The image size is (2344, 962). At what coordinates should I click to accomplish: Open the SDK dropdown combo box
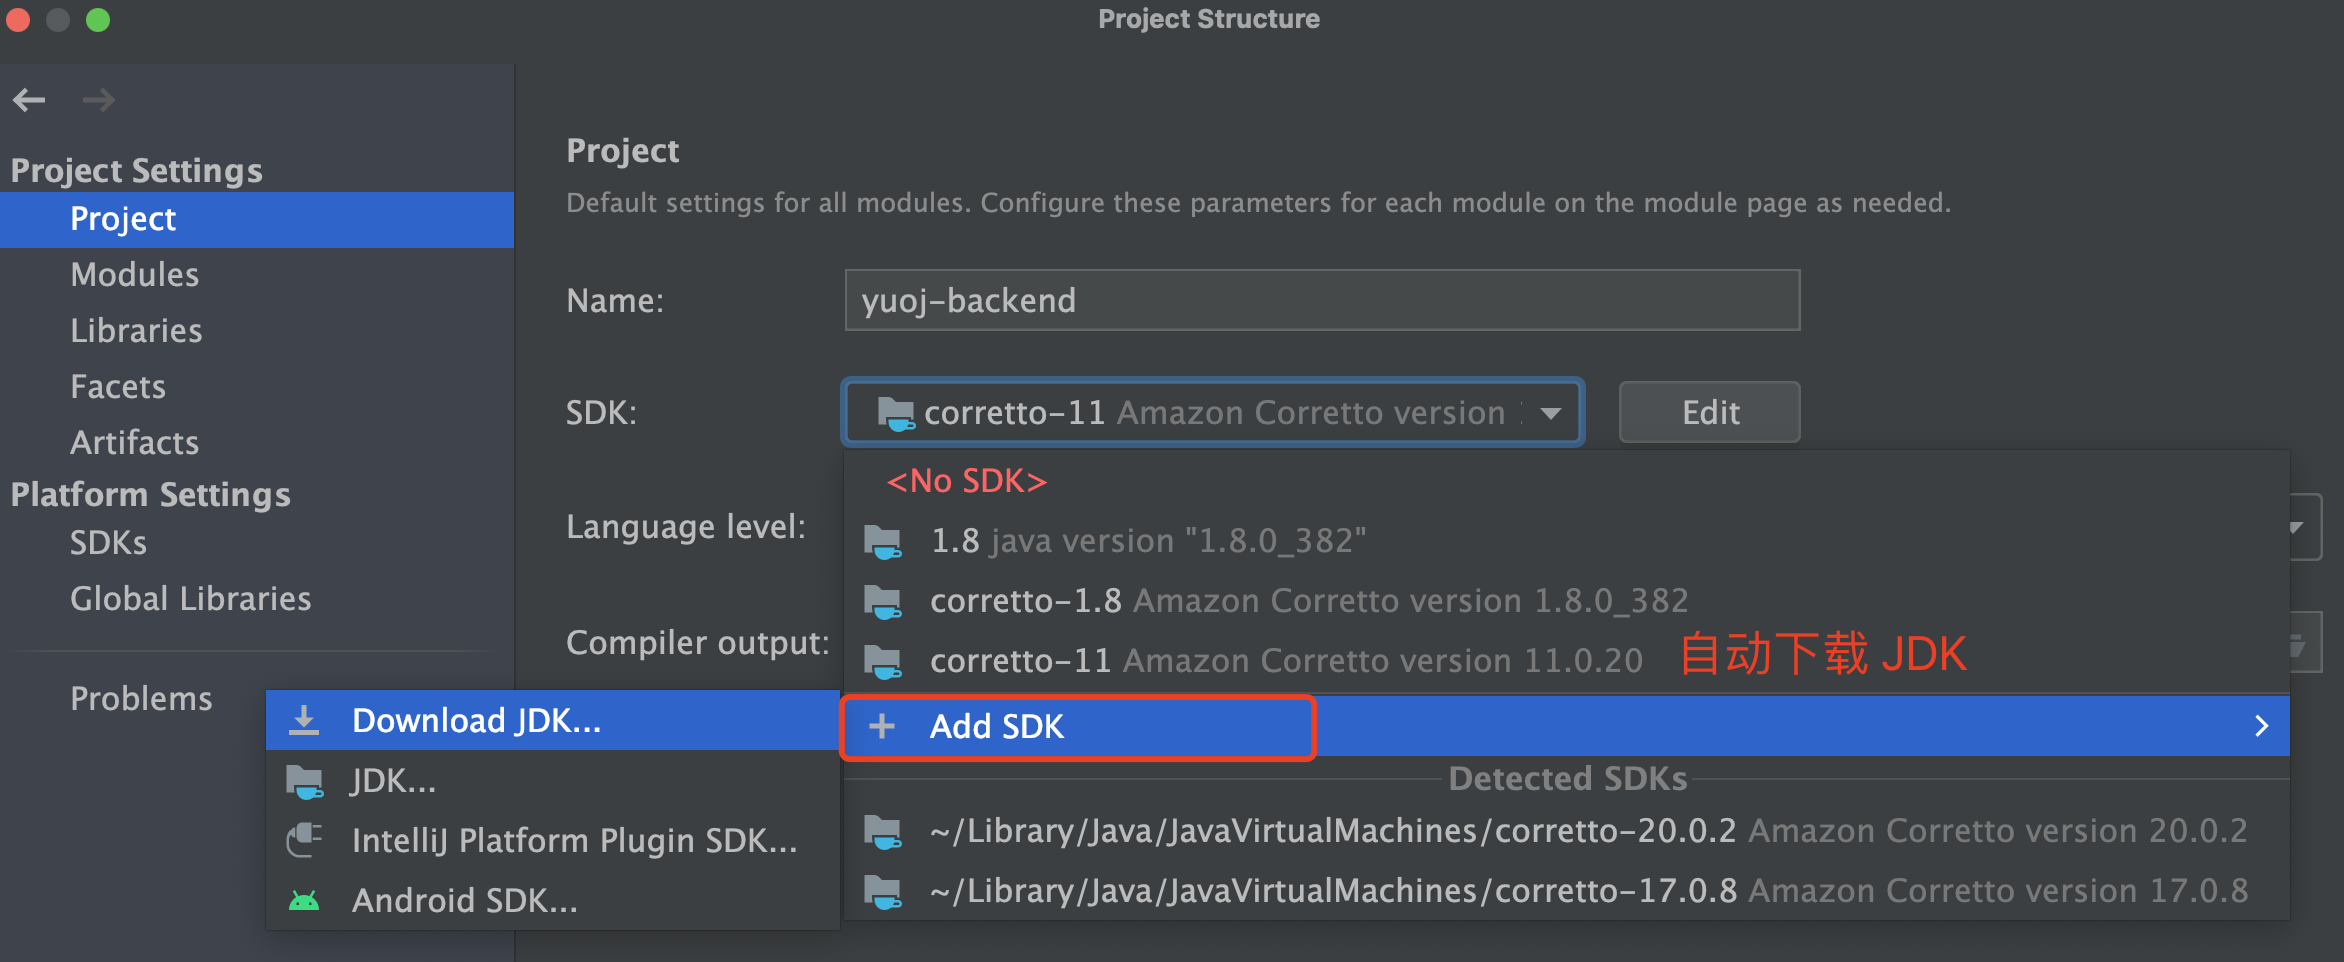pos(1212,412)
